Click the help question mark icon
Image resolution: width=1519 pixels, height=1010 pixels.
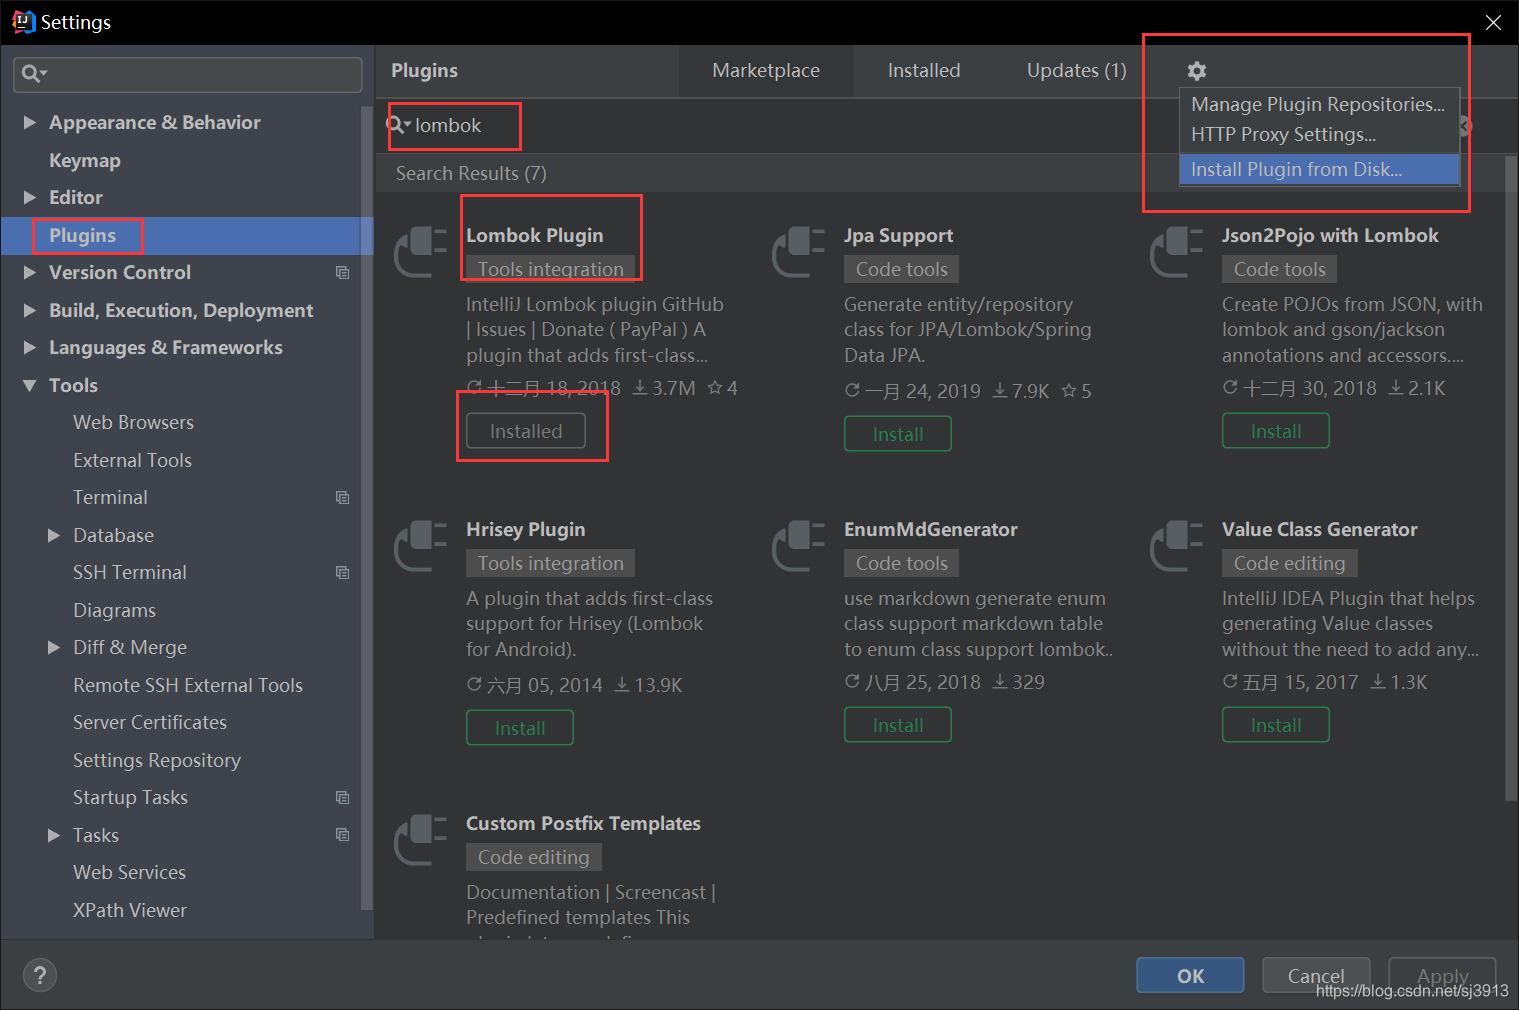point(40,975)
